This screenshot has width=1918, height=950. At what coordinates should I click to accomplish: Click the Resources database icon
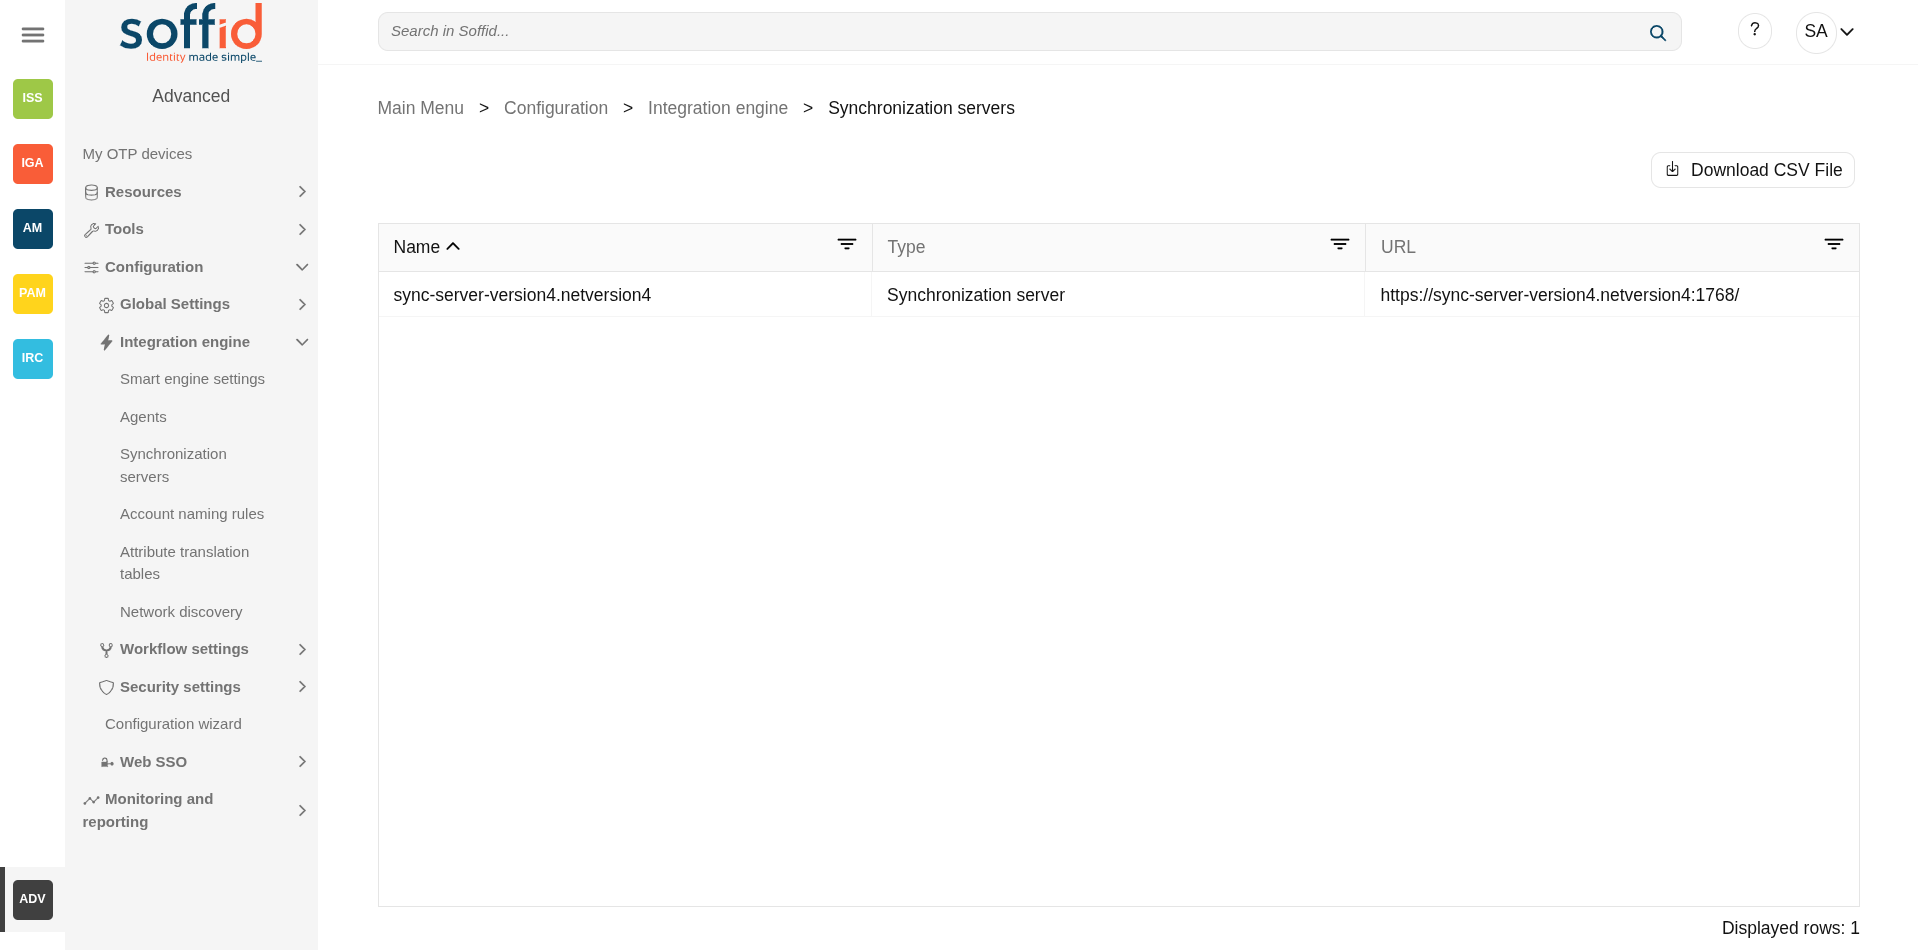91,192
